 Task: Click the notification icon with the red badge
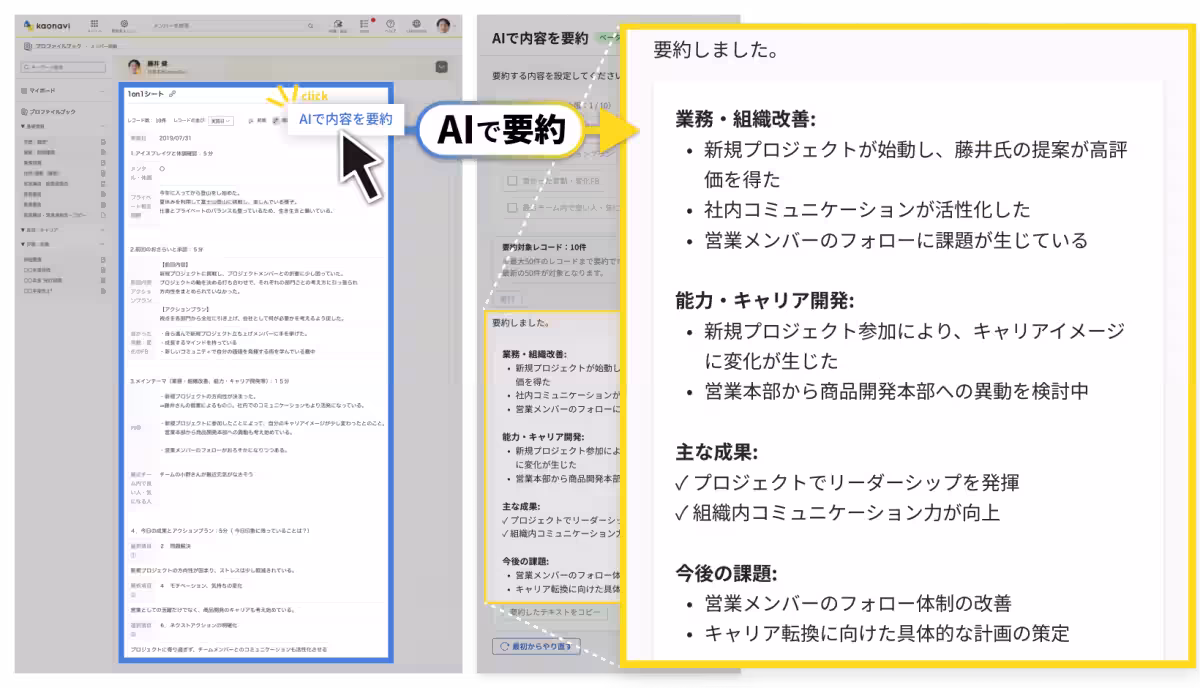click(x=364, y=24)
